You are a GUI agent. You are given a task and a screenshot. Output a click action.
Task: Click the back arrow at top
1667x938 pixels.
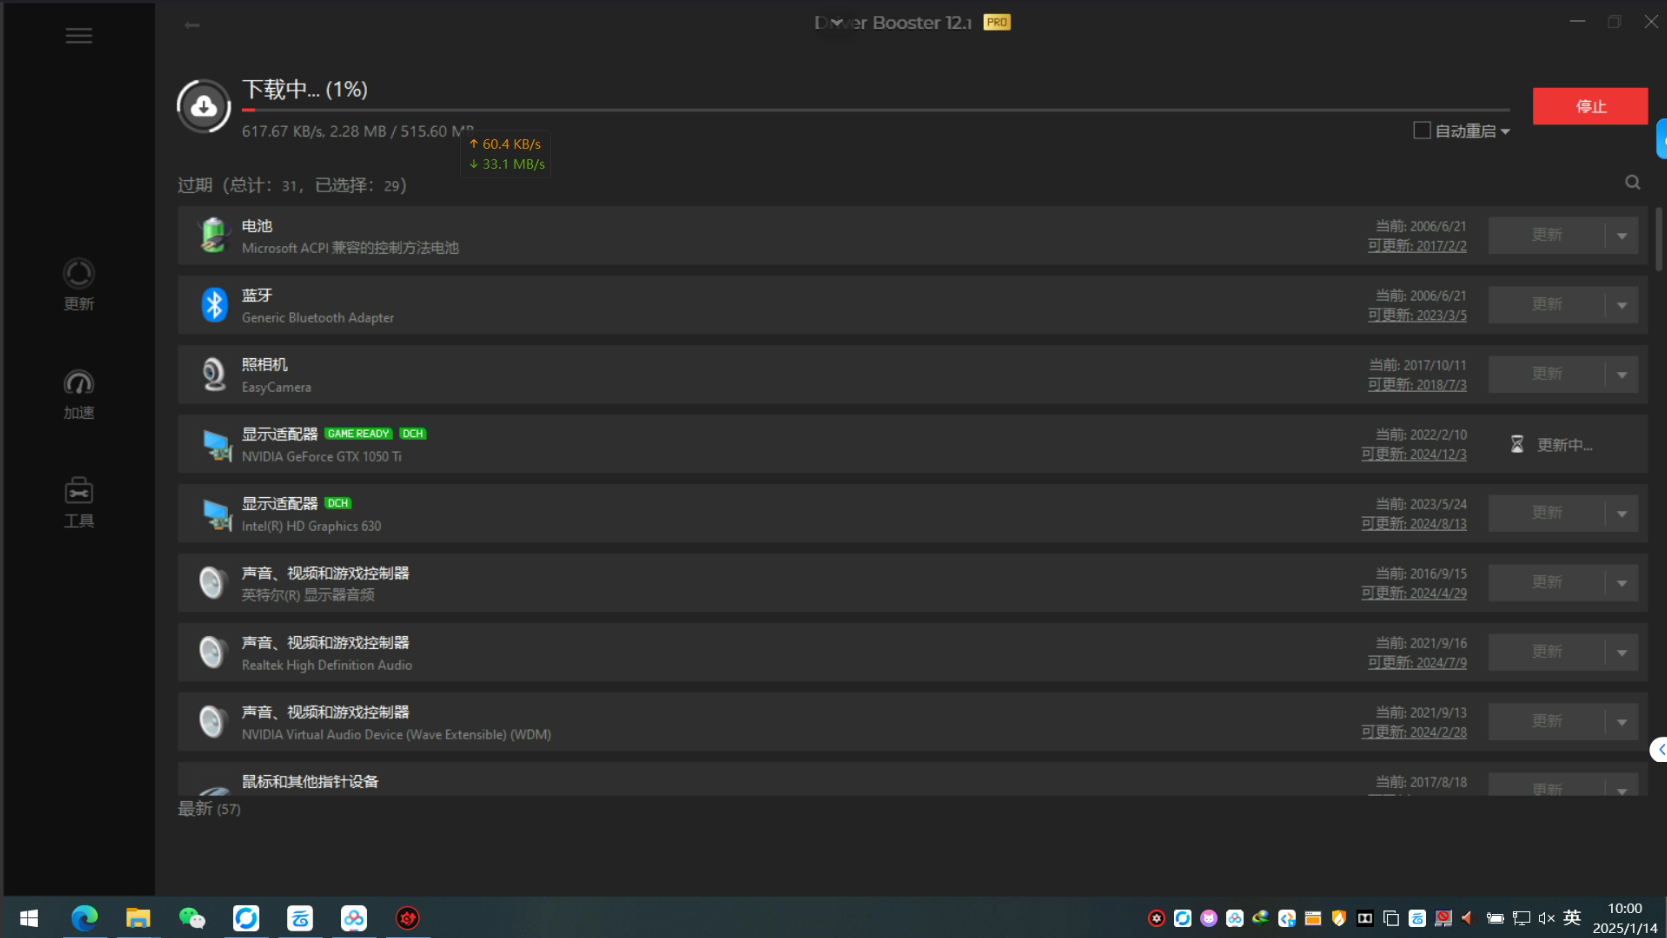tap(192, 25)
